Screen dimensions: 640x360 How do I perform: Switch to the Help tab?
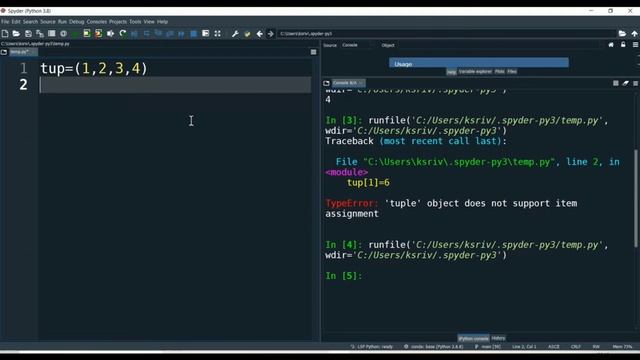pos(451,72)
